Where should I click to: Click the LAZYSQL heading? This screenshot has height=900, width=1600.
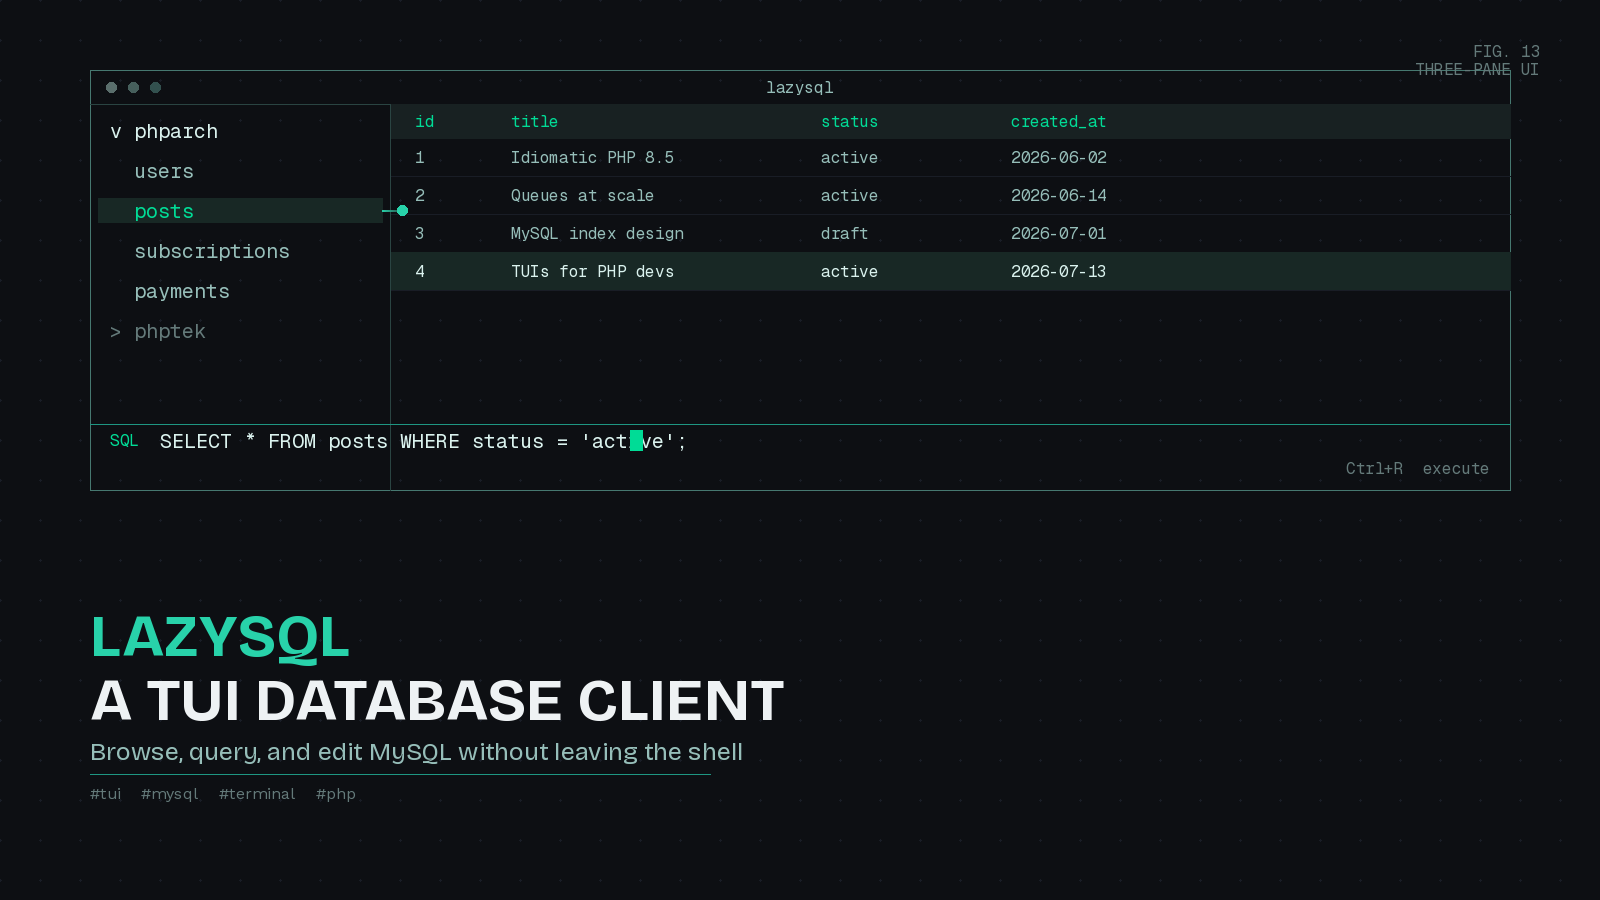pyautogui.click(x=220, y=637)
